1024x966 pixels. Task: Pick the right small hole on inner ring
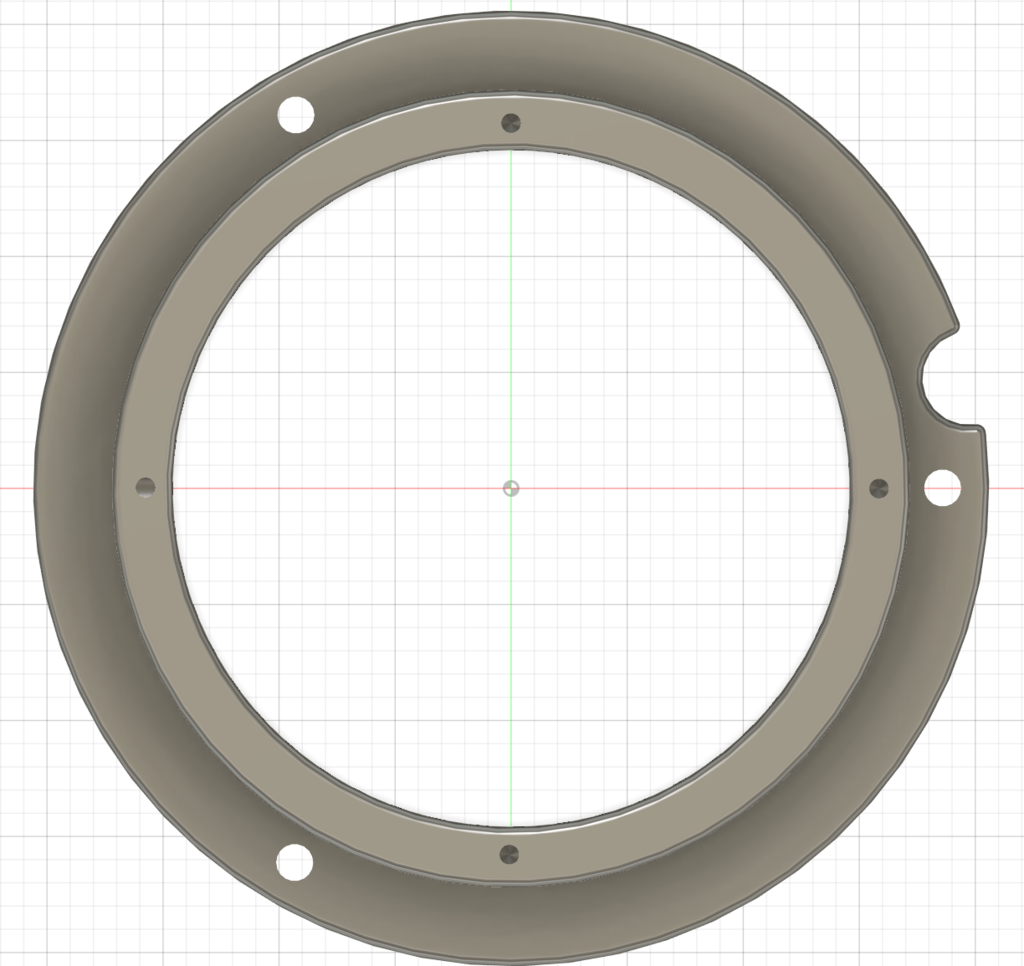879,488
